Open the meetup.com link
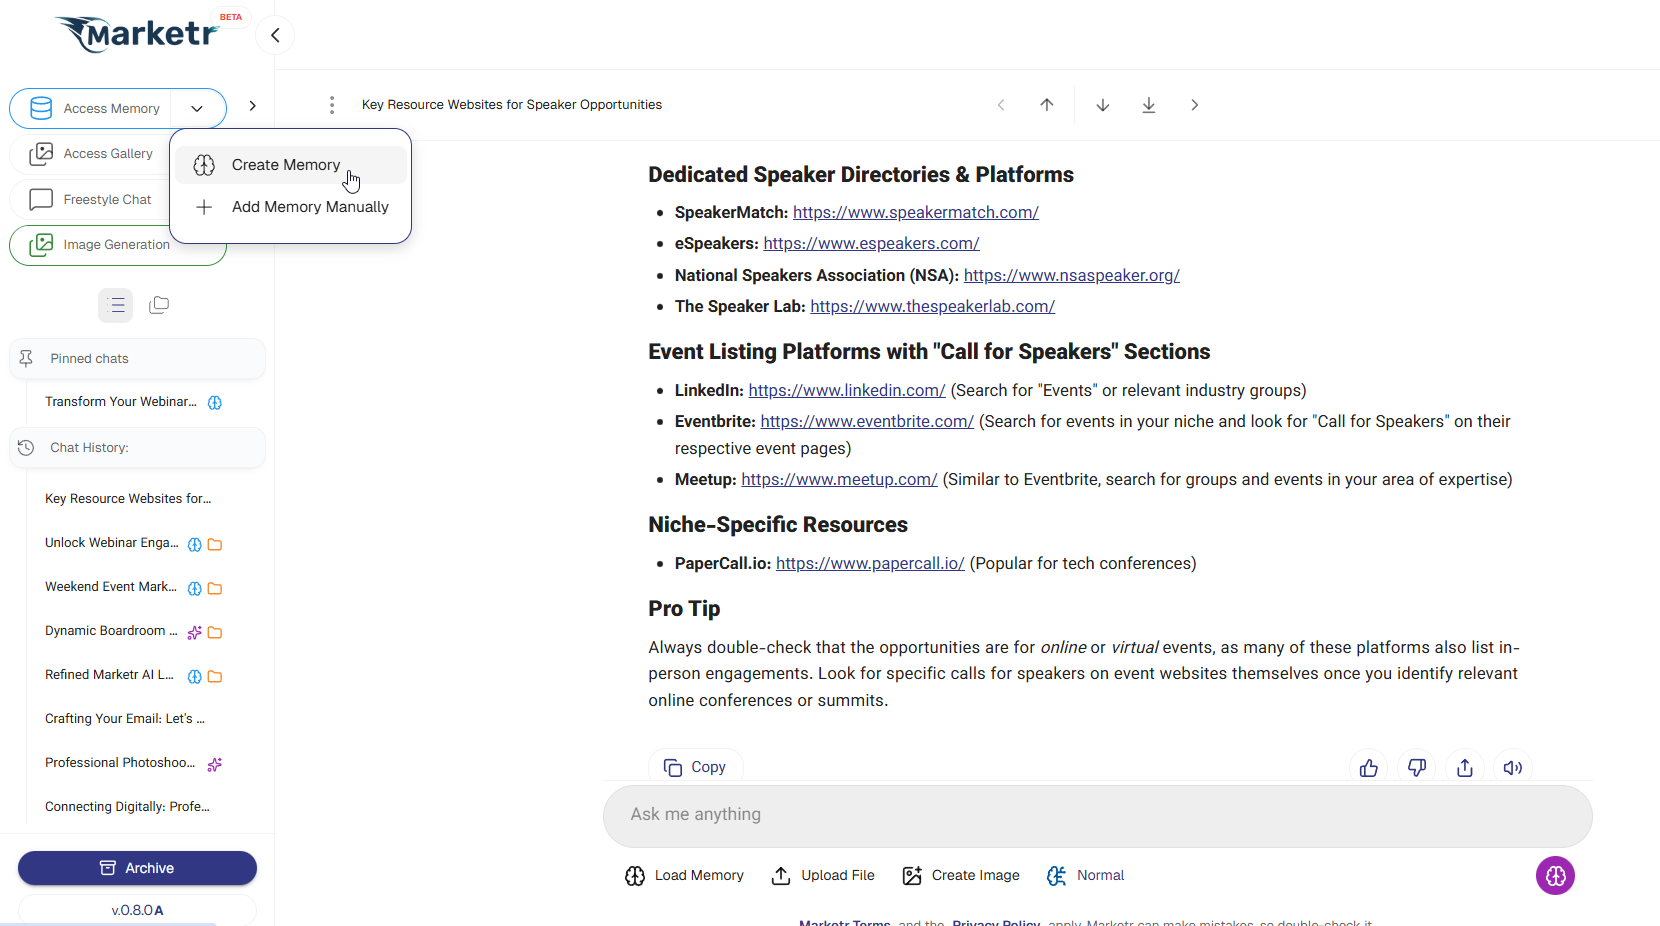Image resolution: width=1660 pixels, height=926 pixels. tap(839, 480)
